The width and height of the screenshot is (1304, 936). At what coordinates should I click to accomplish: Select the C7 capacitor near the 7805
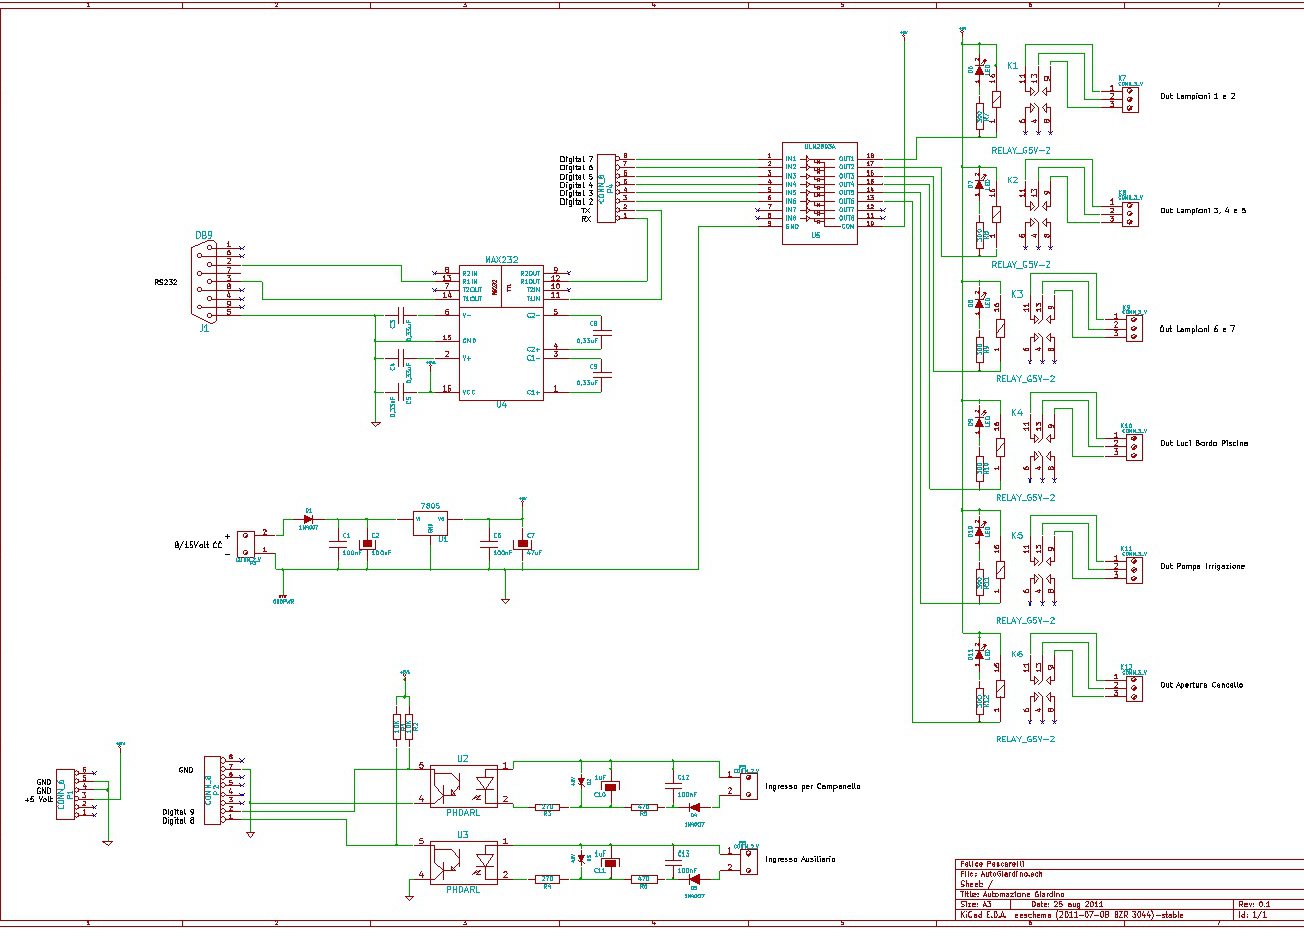click(521, 545)
